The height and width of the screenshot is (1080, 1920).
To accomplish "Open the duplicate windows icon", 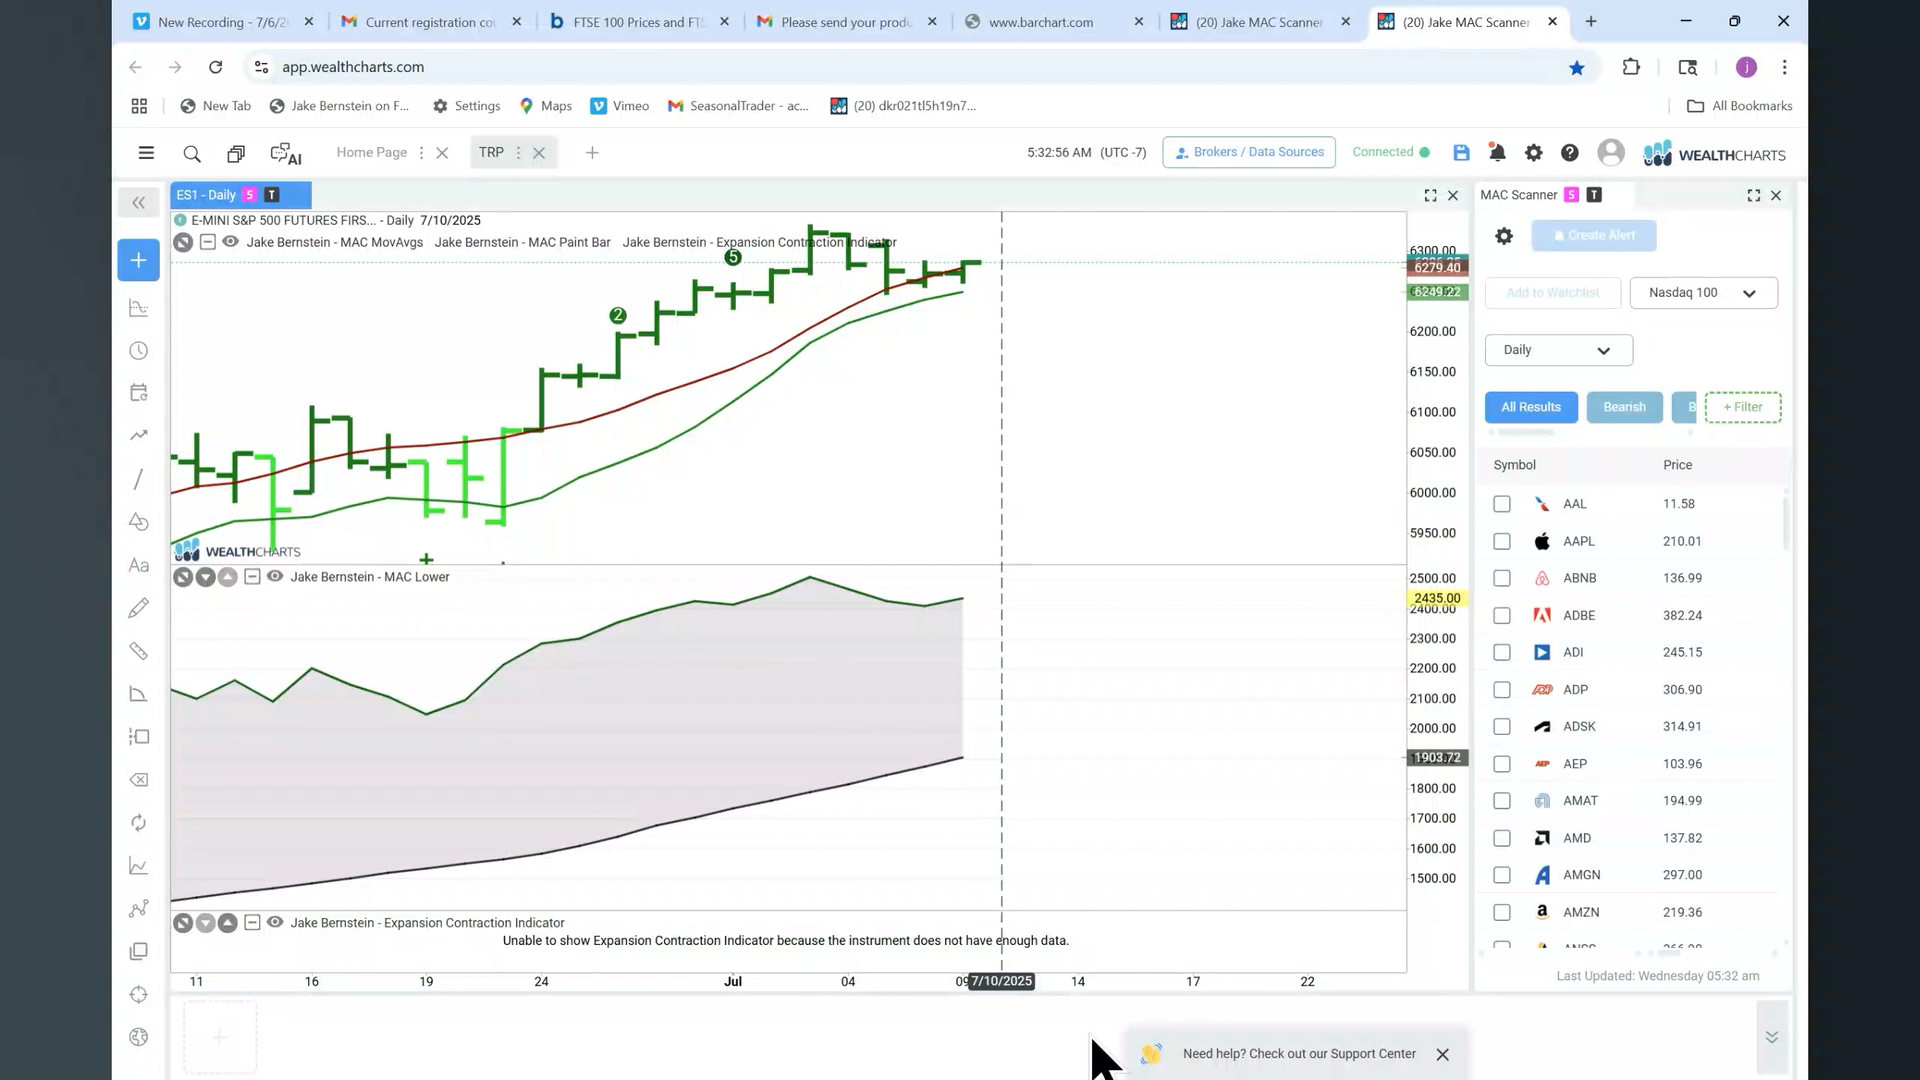I will coord(236,153).
